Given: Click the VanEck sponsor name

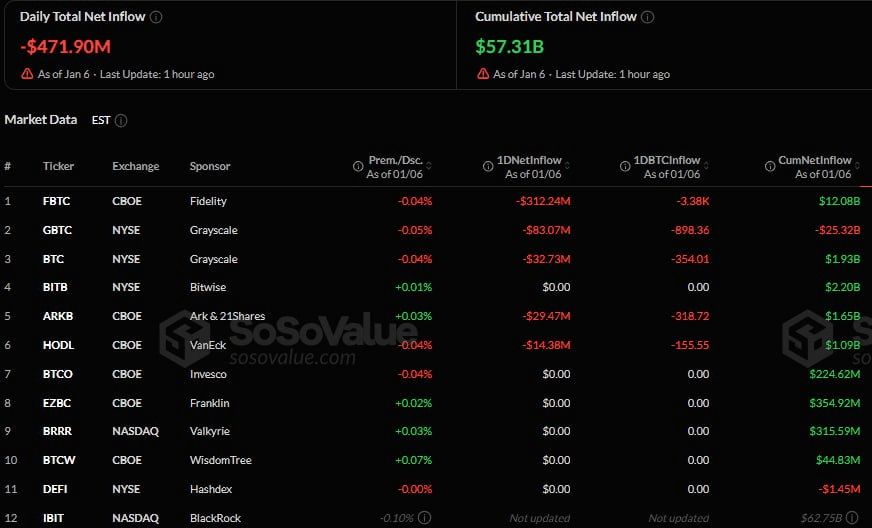Looking at the screenshot, I should [208, 346].
